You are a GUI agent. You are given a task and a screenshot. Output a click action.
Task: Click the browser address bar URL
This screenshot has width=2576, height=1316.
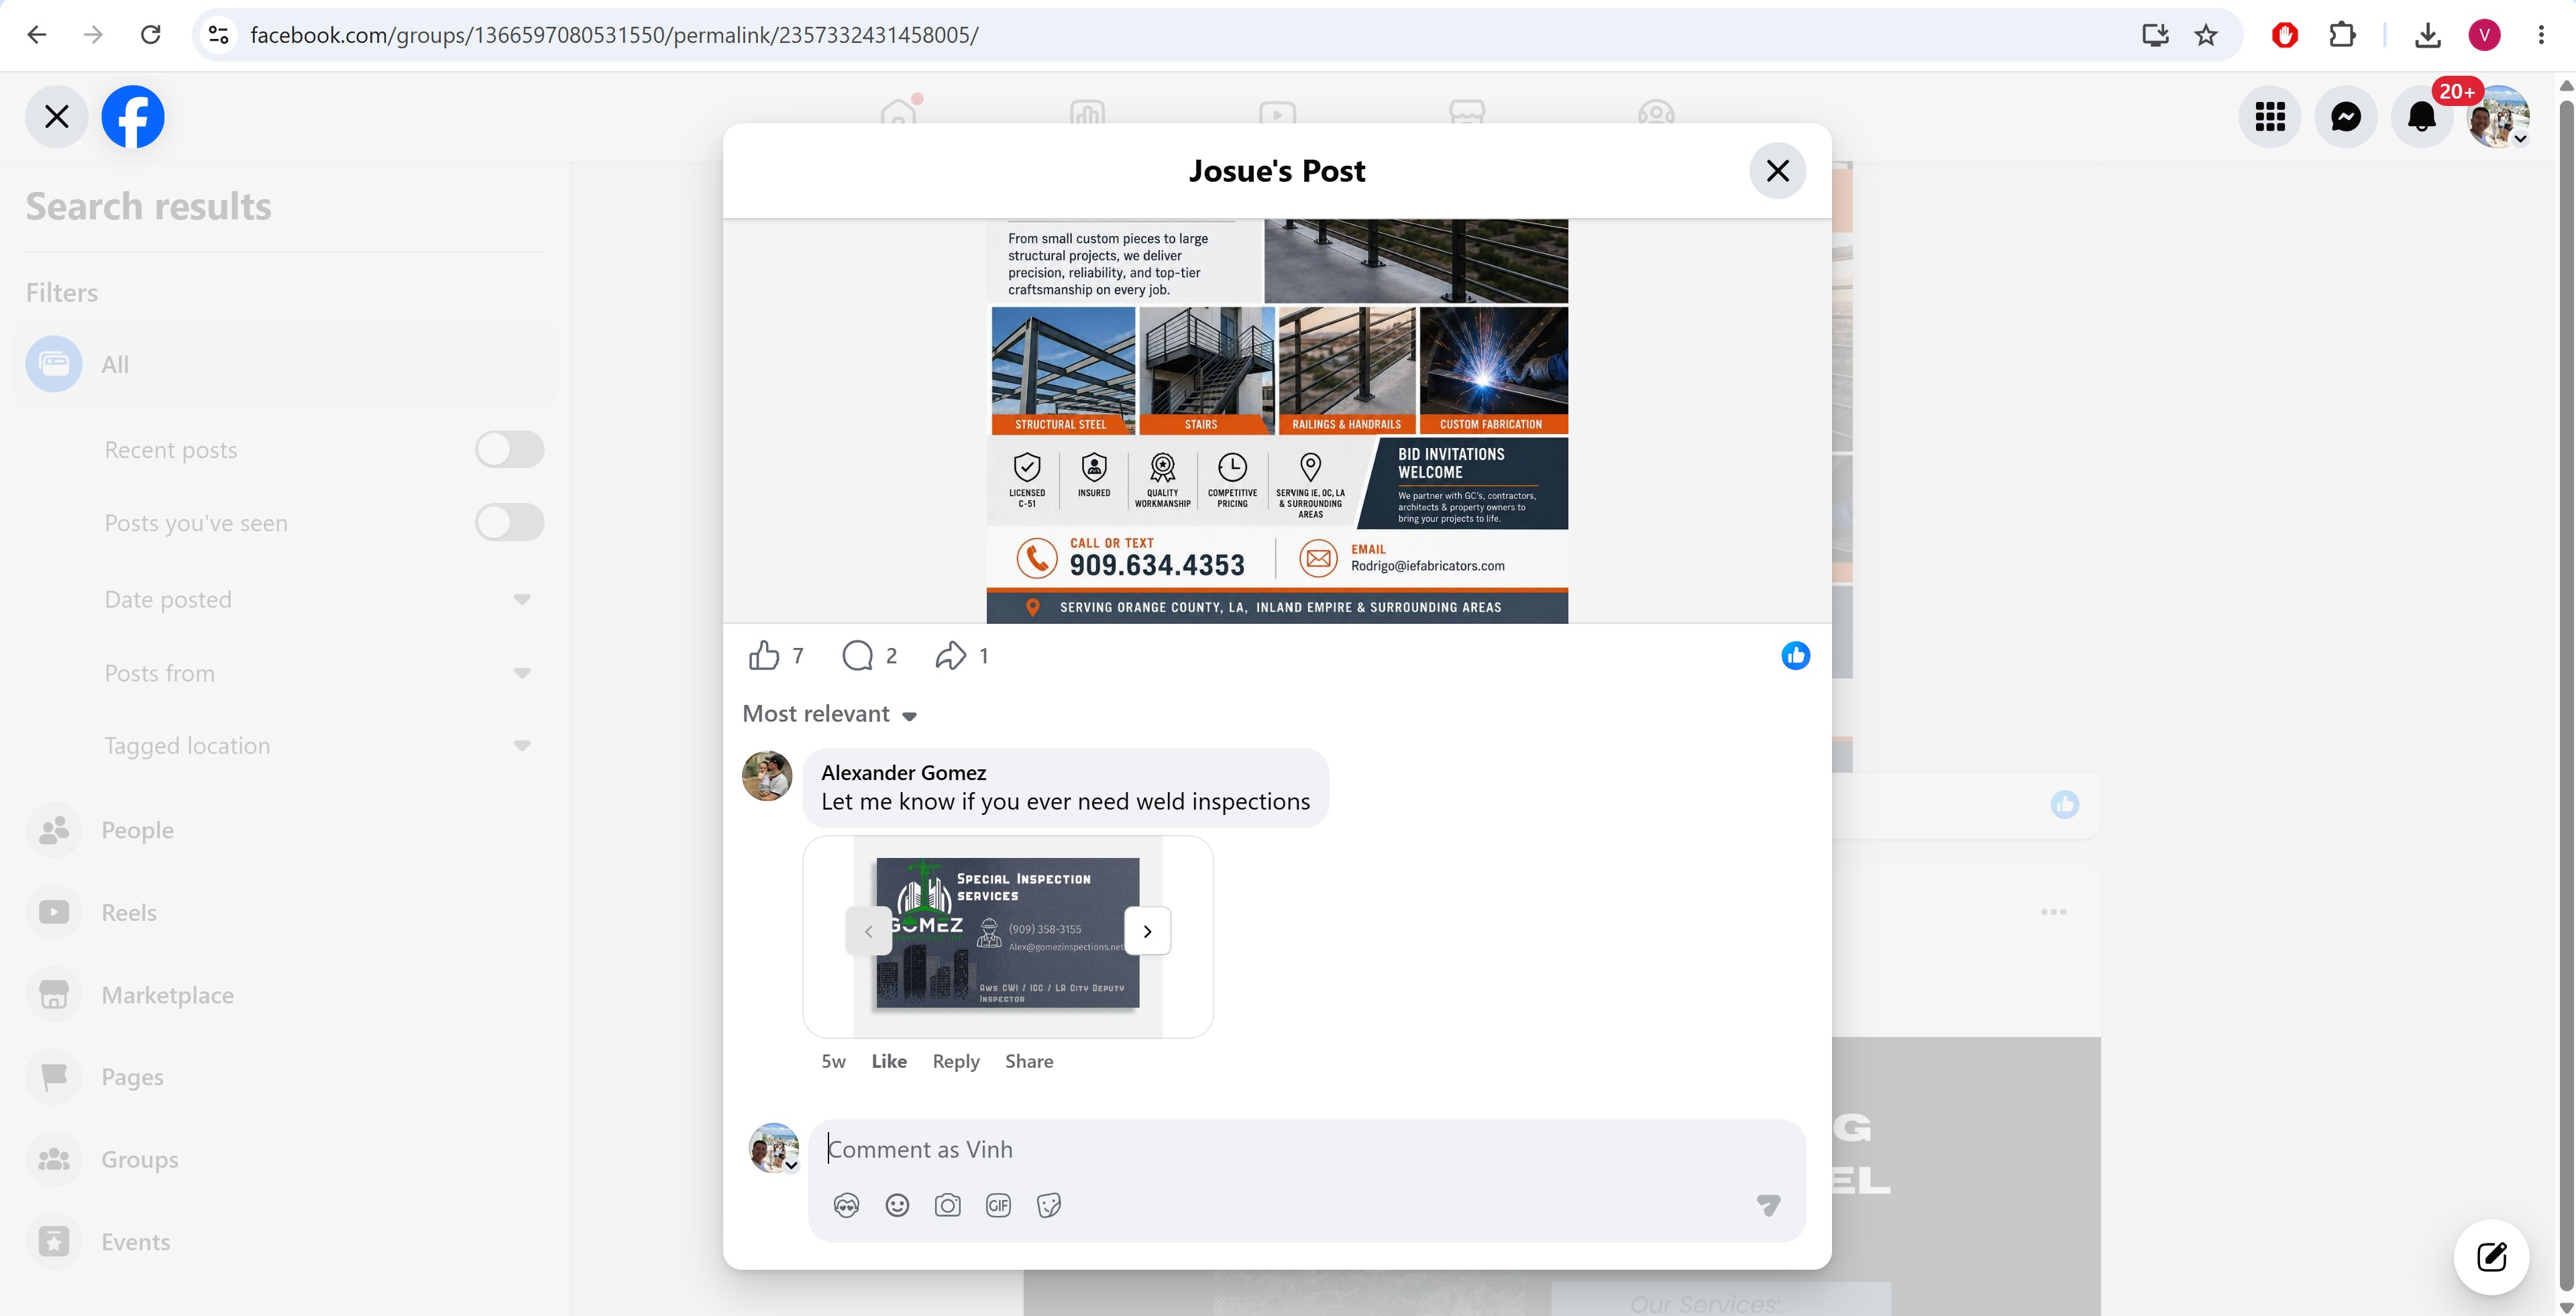coord(614,35)
